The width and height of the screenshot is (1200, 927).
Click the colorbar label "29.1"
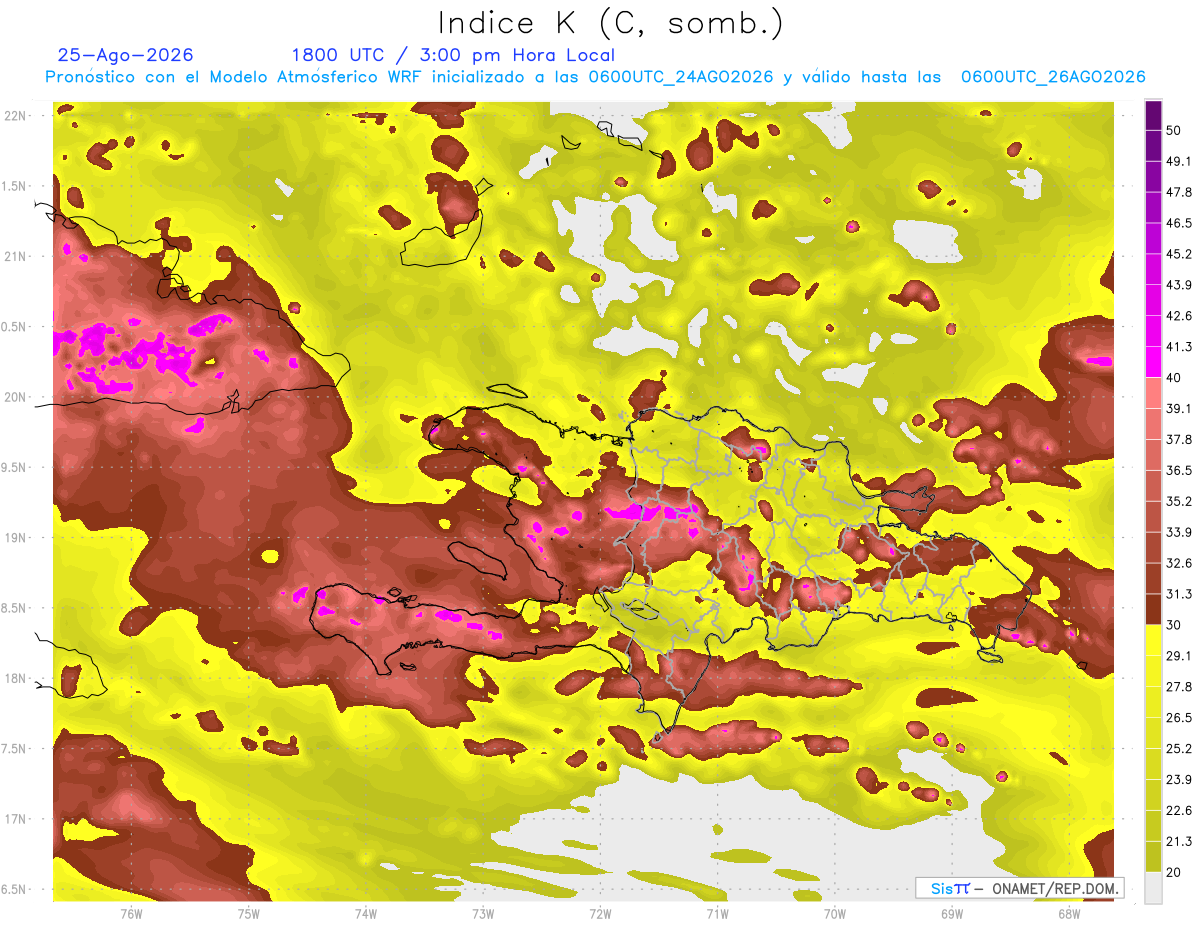tap(1179, 655)
